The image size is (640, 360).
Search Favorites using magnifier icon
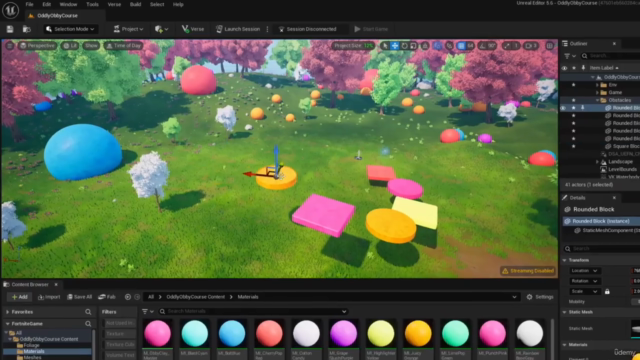(x=88, y=312)
